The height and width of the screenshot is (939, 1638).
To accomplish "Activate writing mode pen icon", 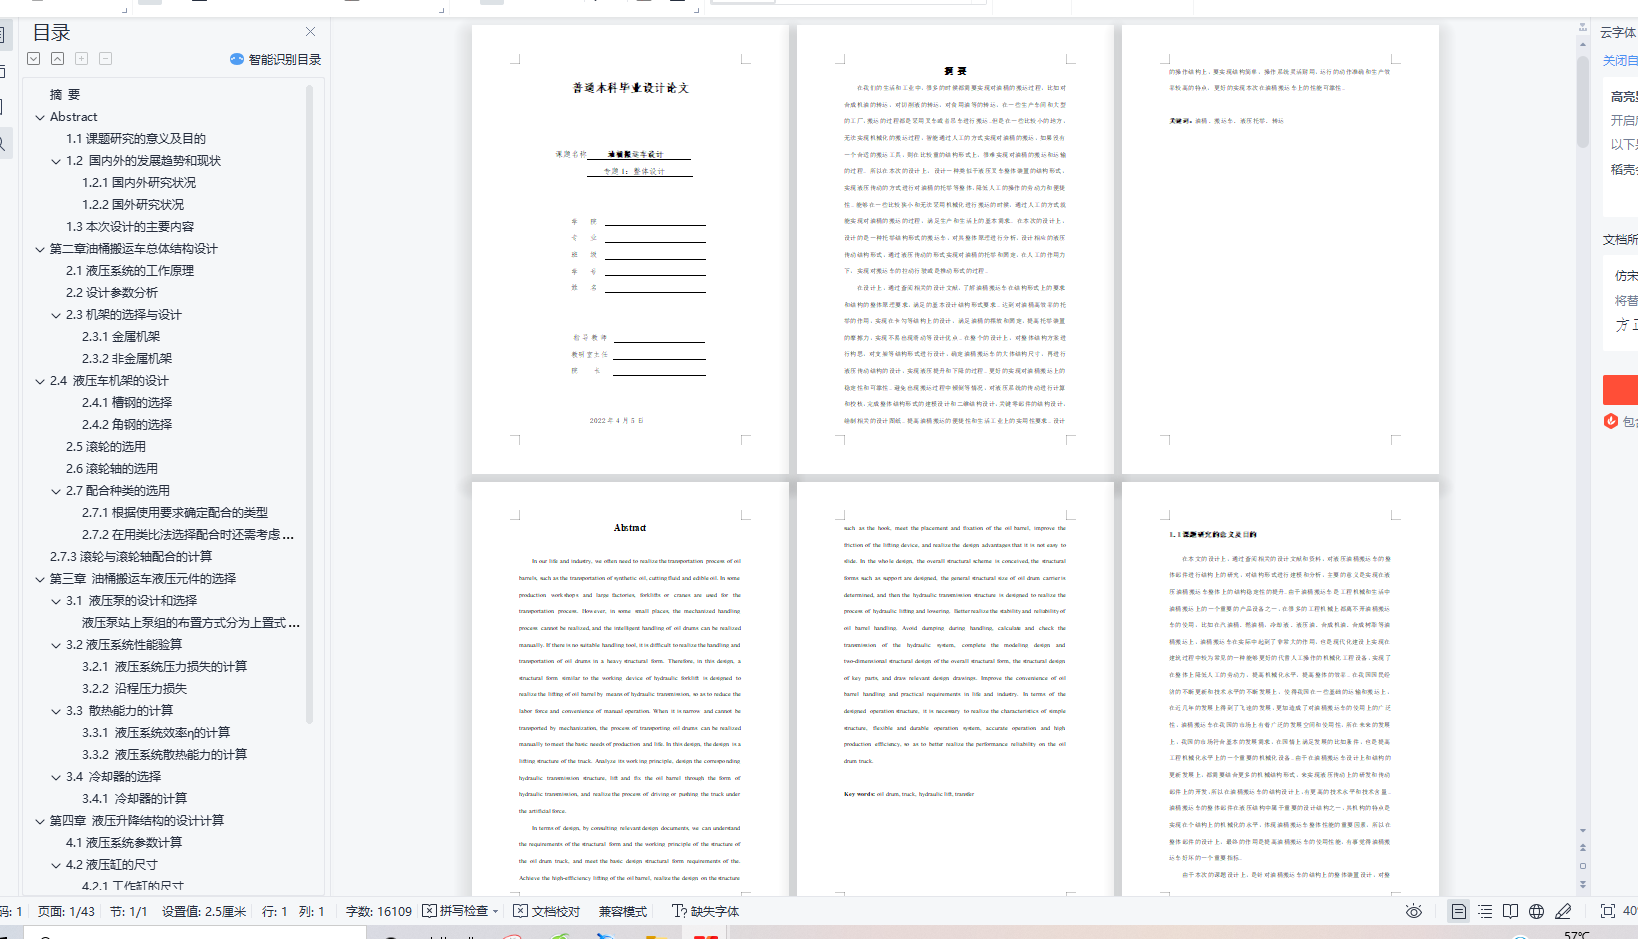I will click(1563, 911).
